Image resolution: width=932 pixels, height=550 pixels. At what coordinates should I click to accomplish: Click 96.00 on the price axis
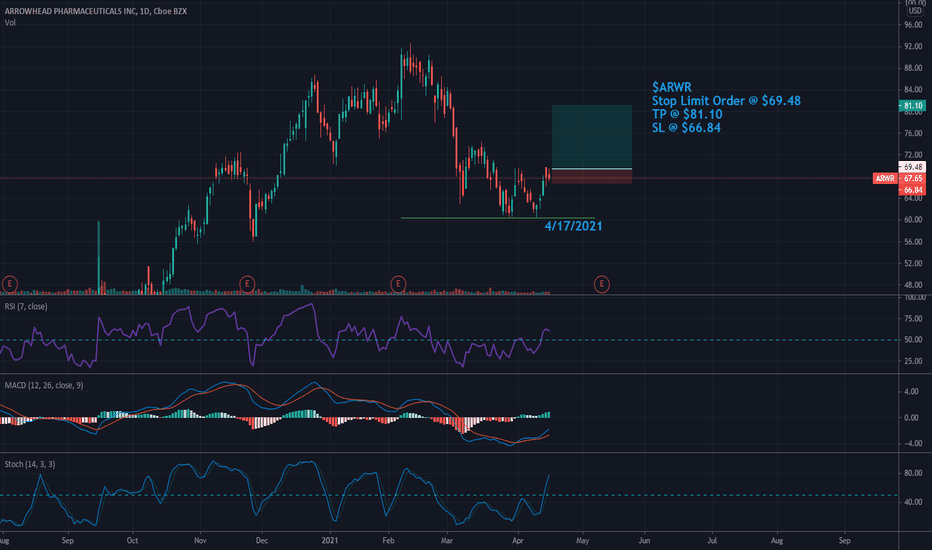tap(913, 25)
